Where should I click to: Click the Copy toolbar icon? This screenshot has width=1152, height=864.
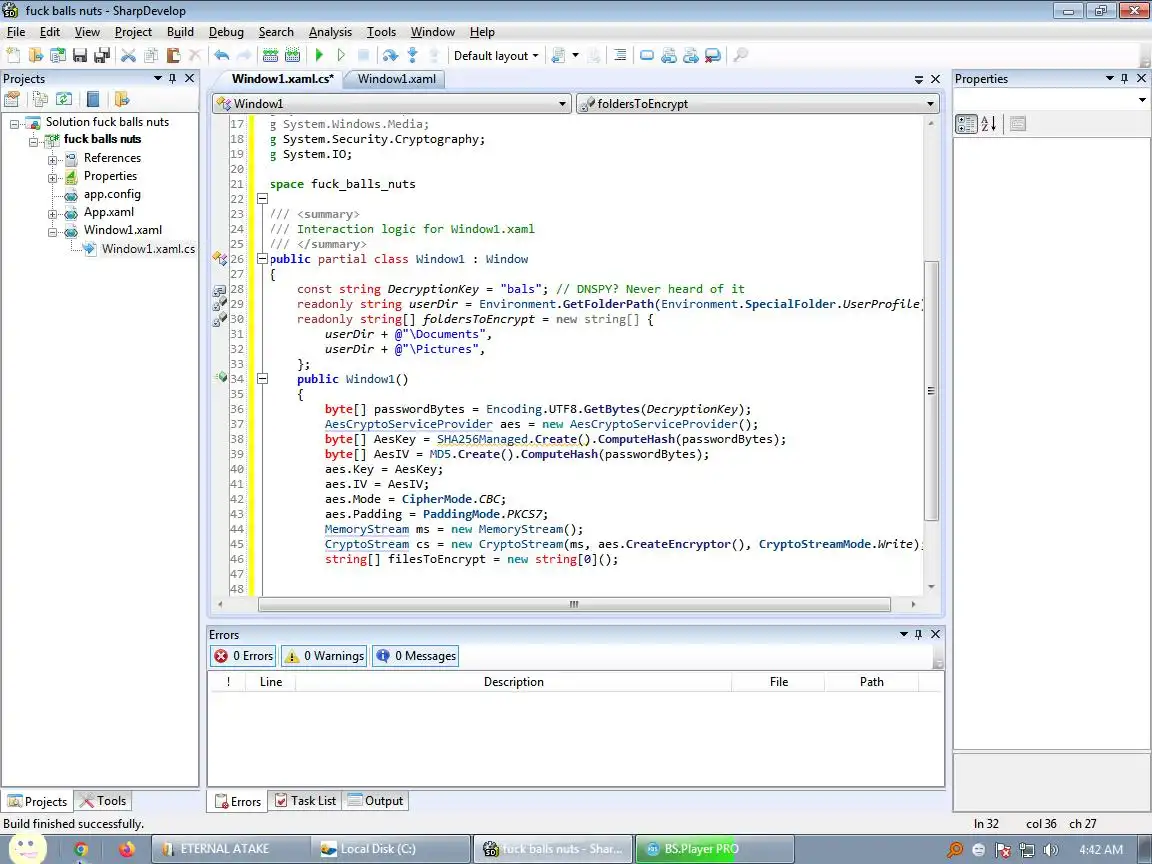pos(151,55)
